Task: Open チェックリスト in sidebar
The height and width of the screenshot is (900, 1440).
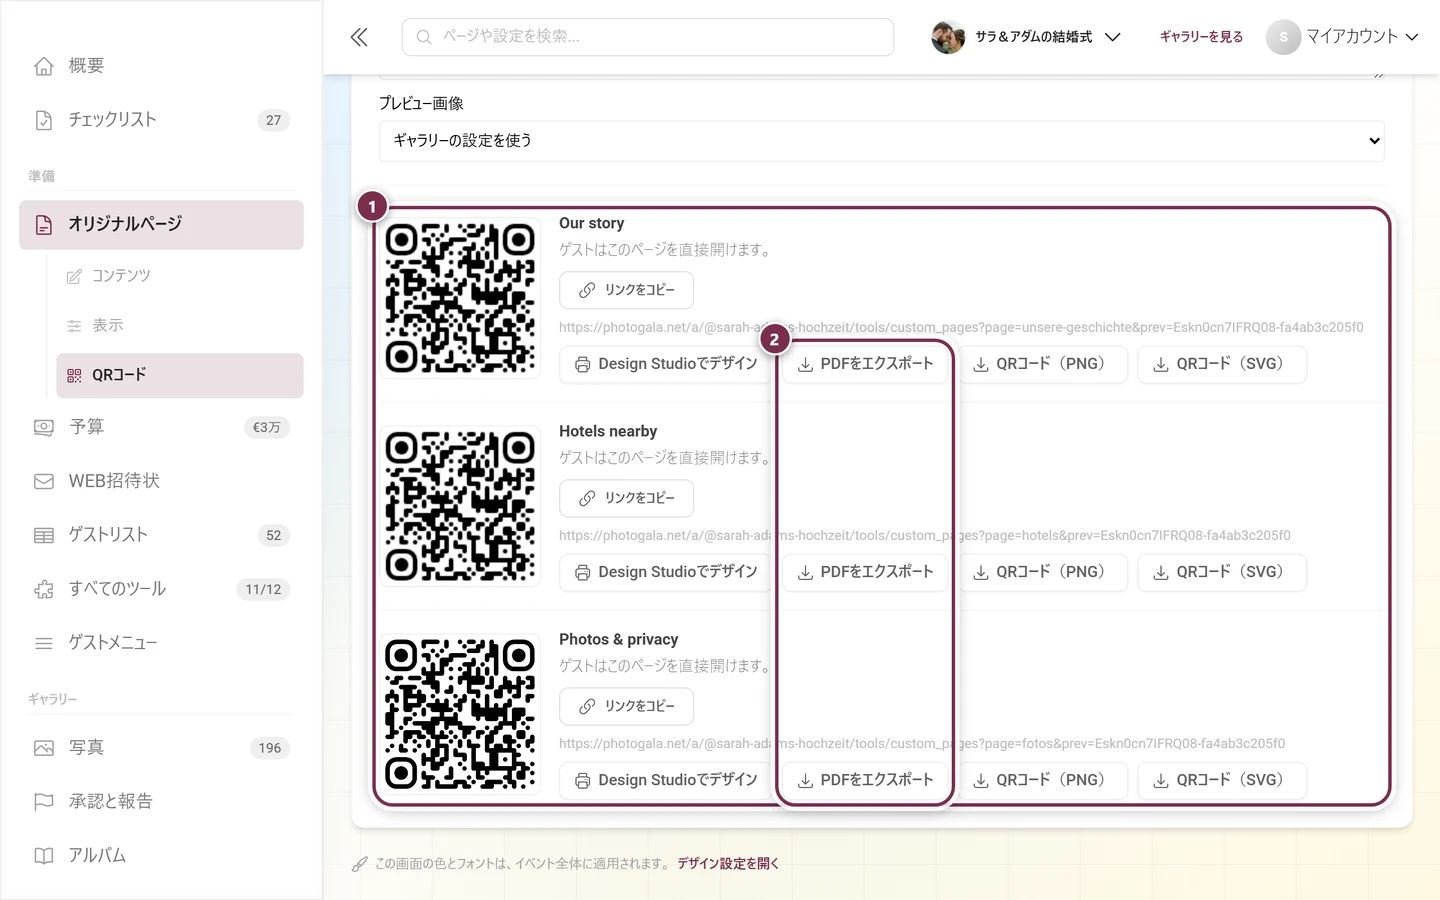Action: click(x=161, y=120)
